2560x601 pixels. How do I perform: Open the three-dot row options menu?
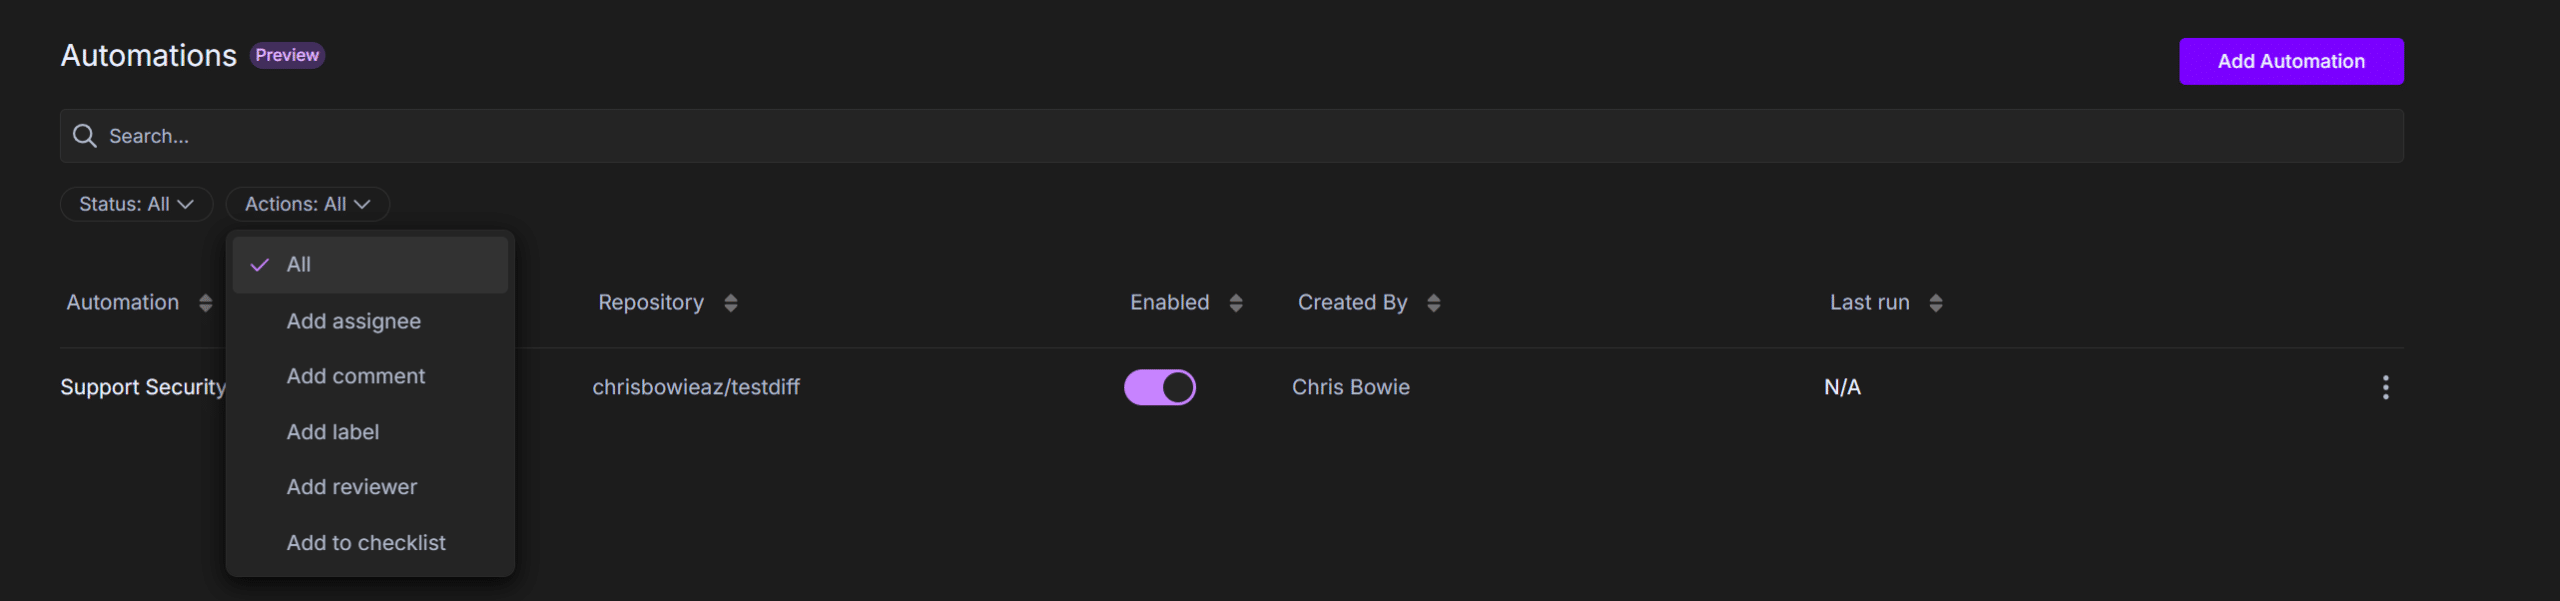[2385, 387]
